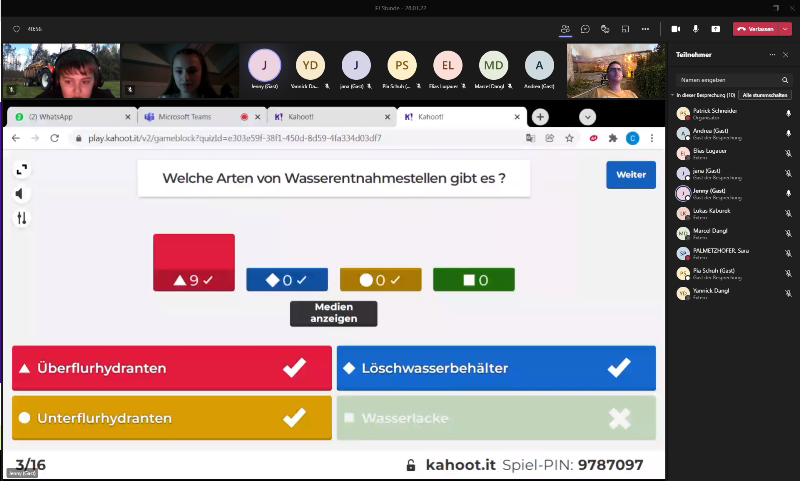800x481 pixels.
Task: Switch to the WhatsApp browser tab
Action: point(68,117)
